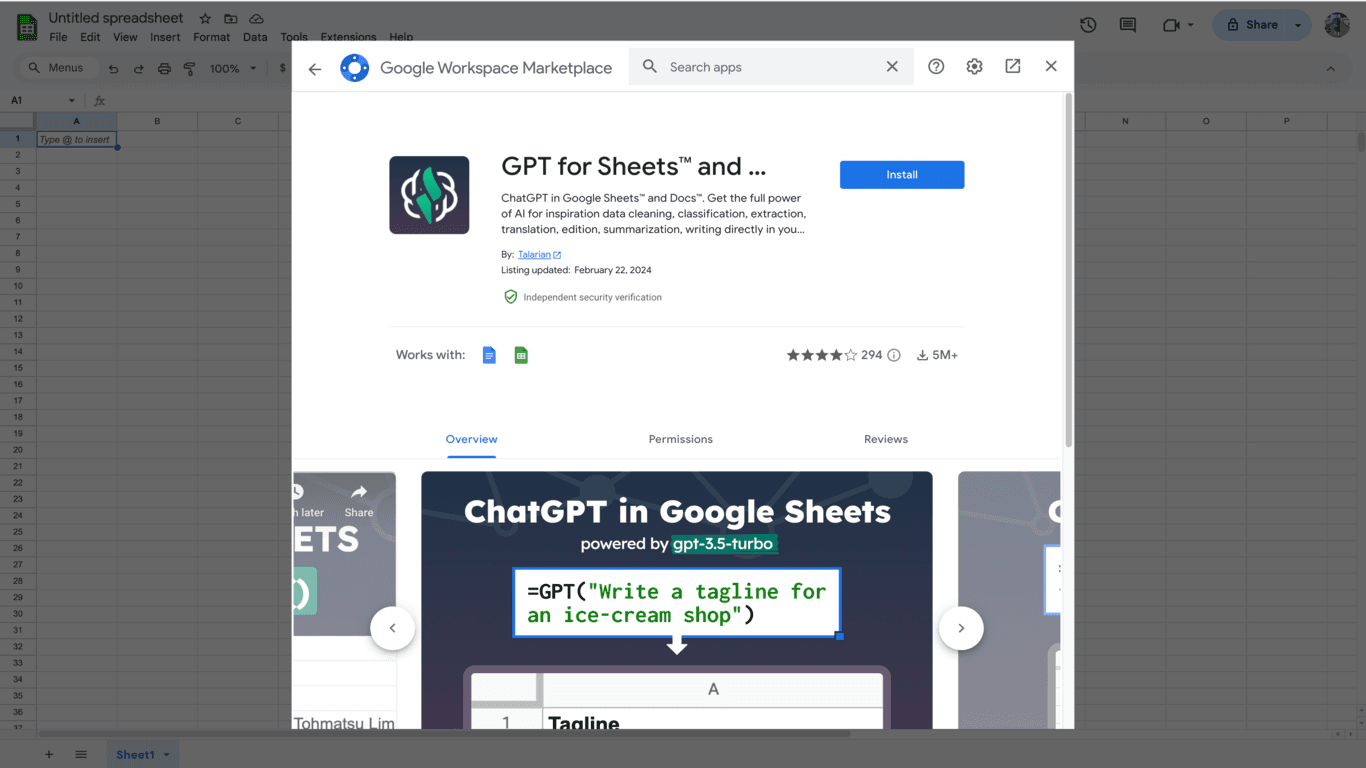
Task: Show next screenshot in carousel
Action: tap(961, 628)
